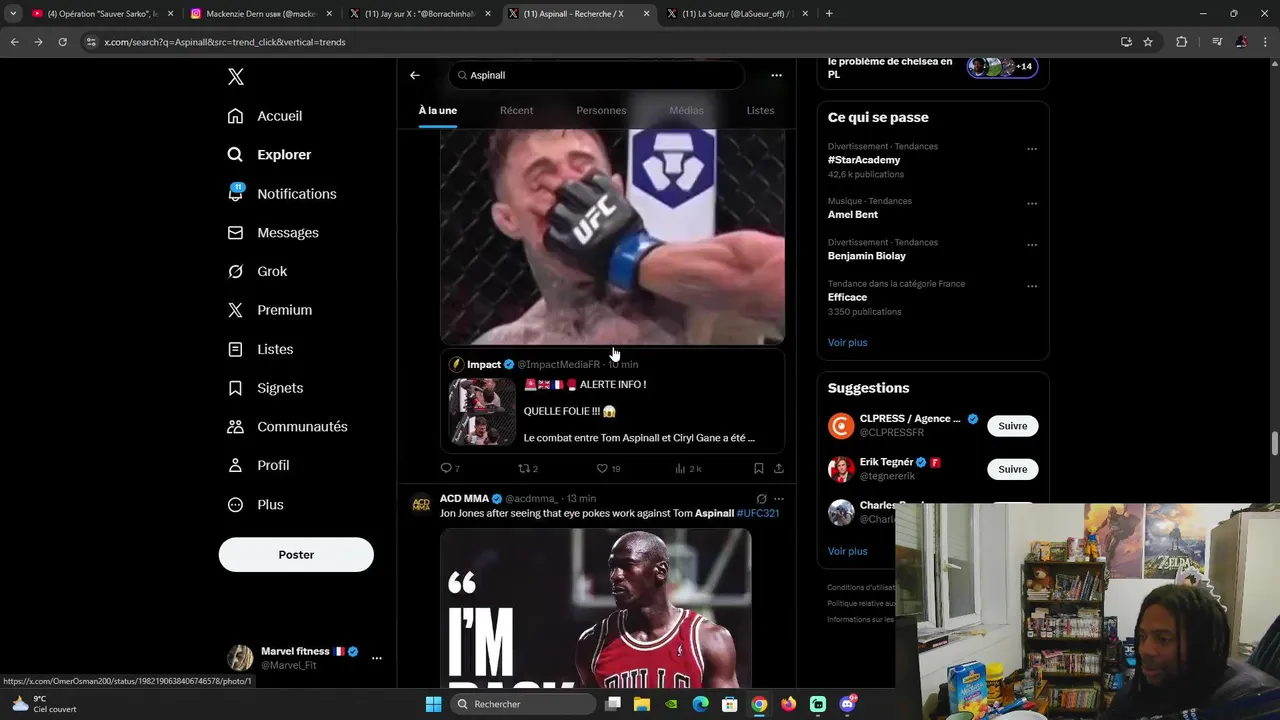Repost the tweet with 2 reposts
This screenshot has width=1280, height=720.
click(x=527, y=469)
